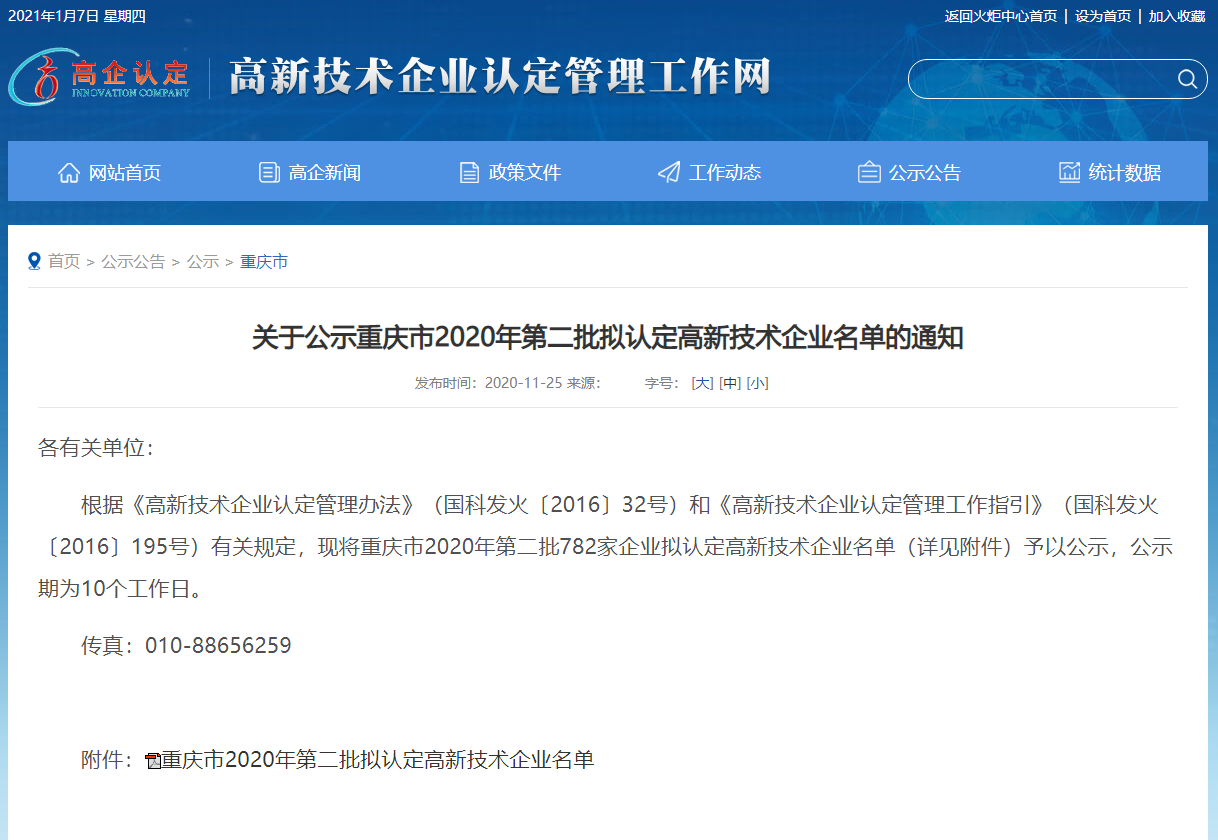
Task: Click the home icon beside 网站首页
Action: (69, 173)
